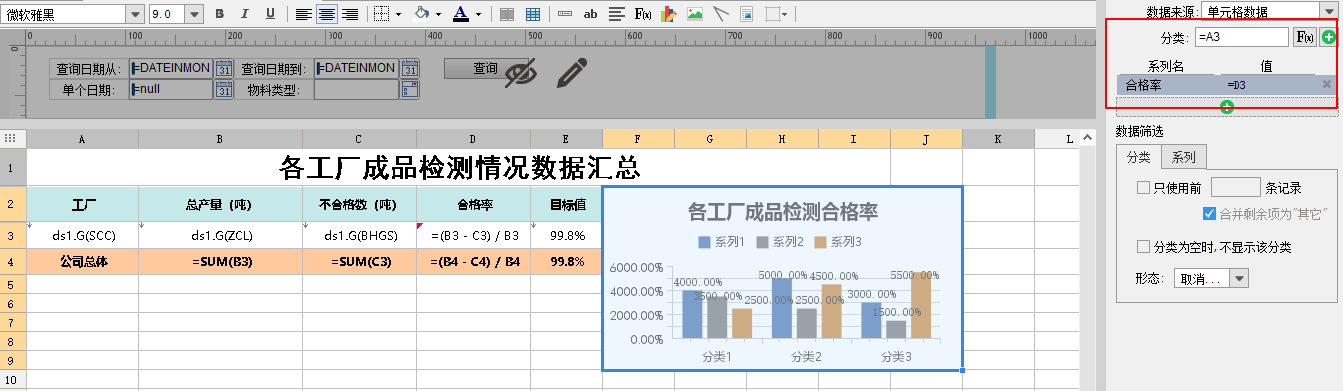1343x391 pixels.
Task: Enable 只使用前 records checkbox
Action: coord(1143,187)
